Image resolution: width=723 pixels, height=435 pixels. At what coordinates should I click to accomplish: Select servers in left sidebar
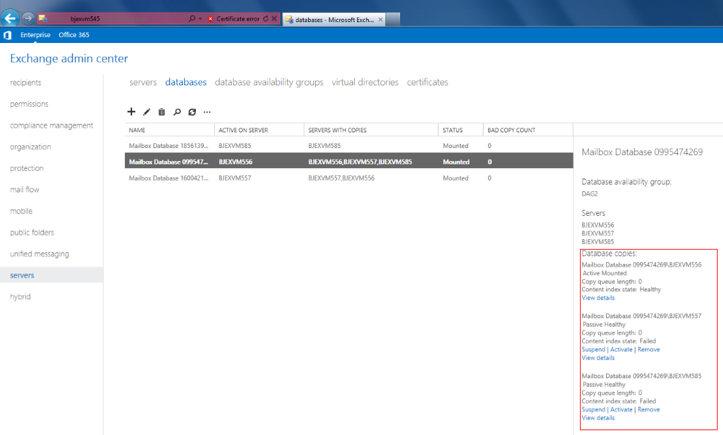click(x=51, y=275)
